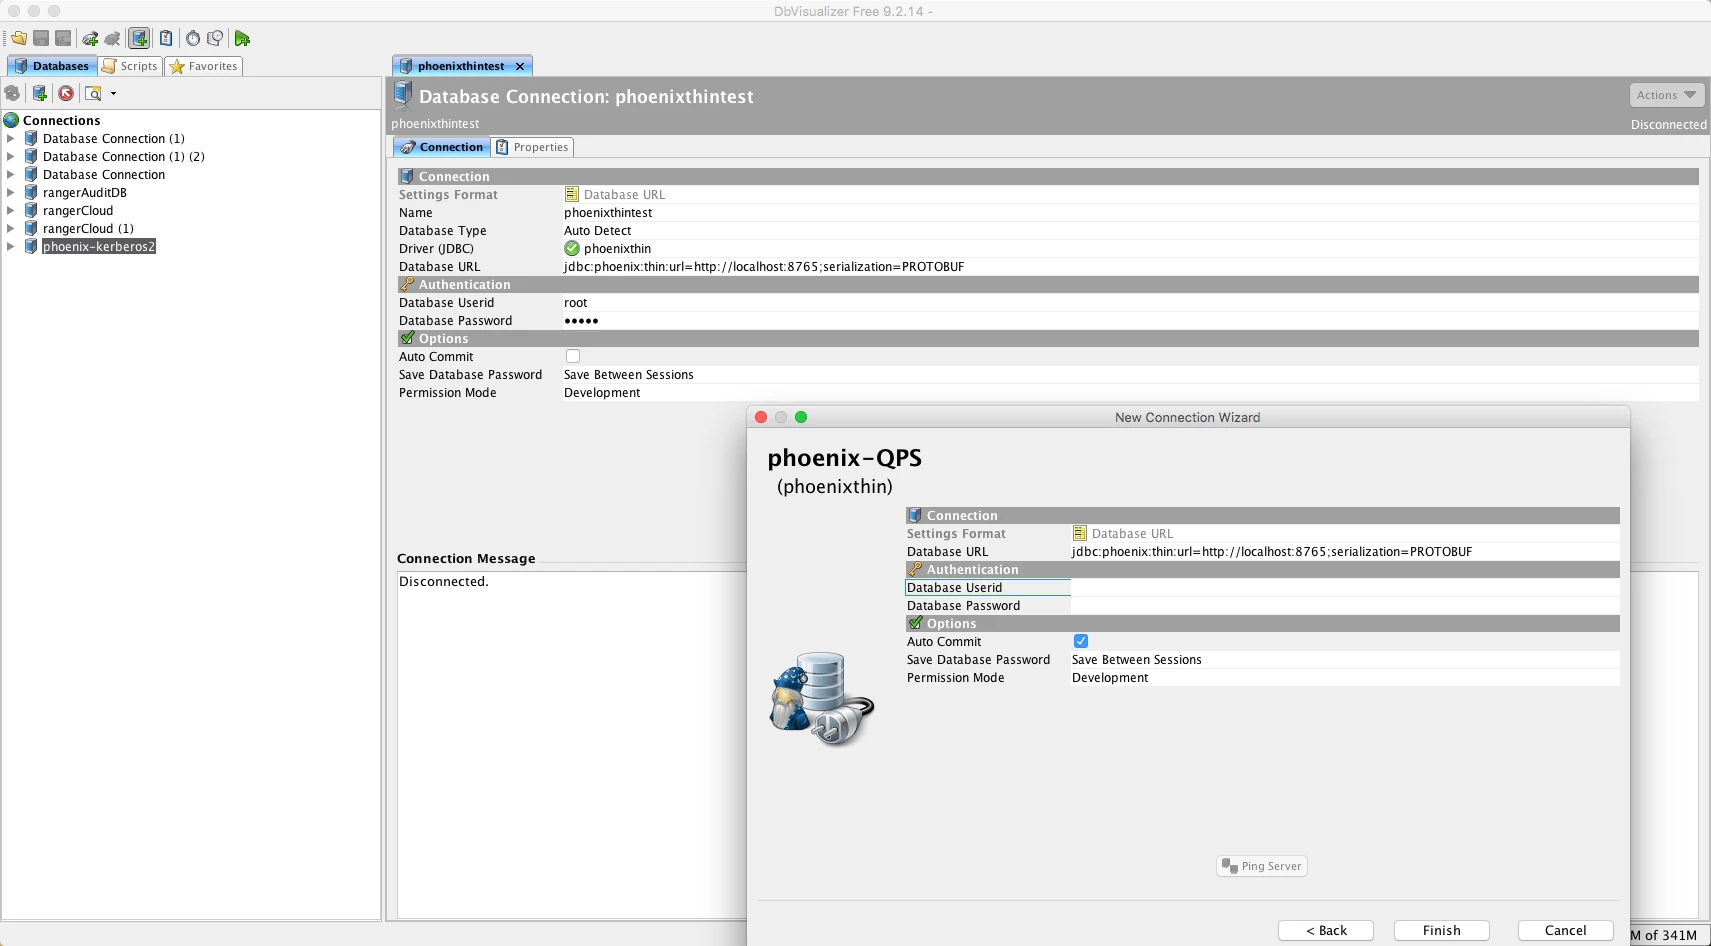Click Finish in the New Connection Wizard
This screenshot has width=1711, height=946.
pos(1442,930)
